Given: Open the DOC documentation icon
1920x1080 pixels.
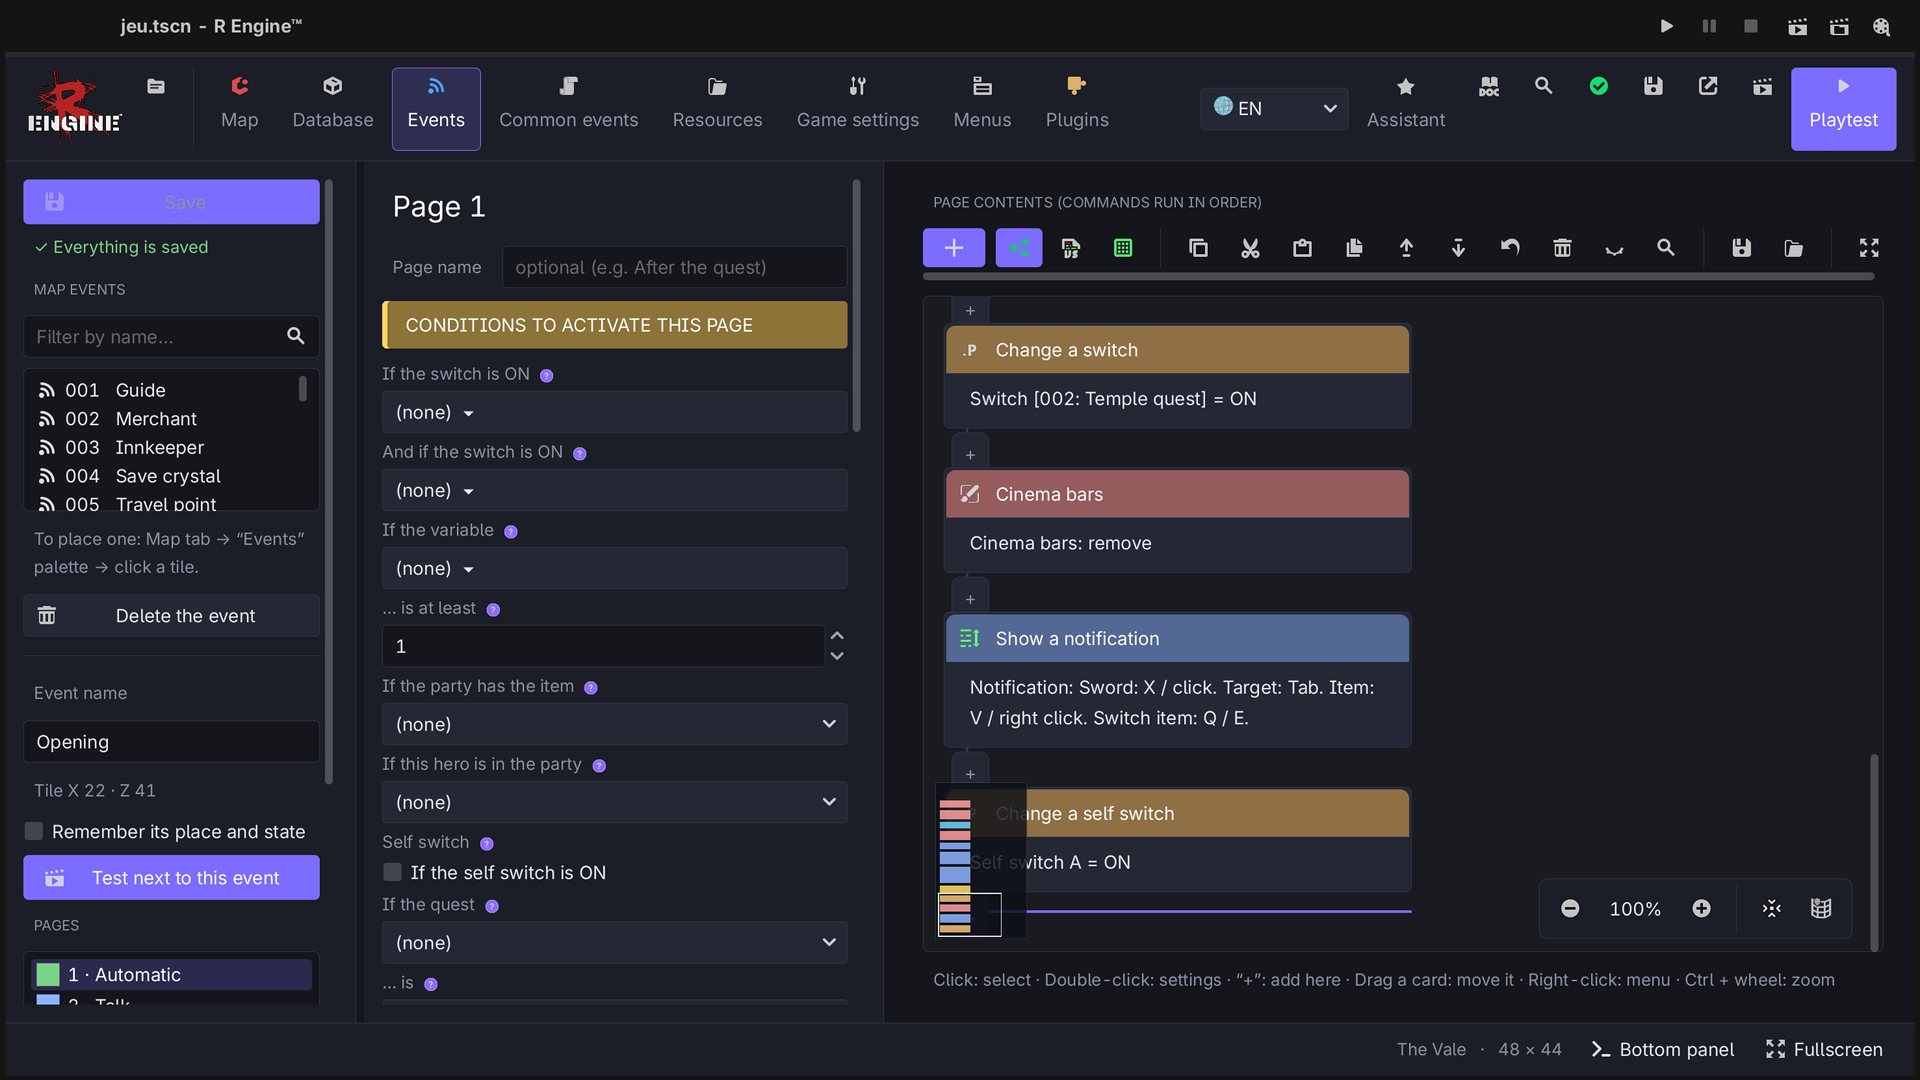Looking at the screenshot, I should [x=1489, y=87].
